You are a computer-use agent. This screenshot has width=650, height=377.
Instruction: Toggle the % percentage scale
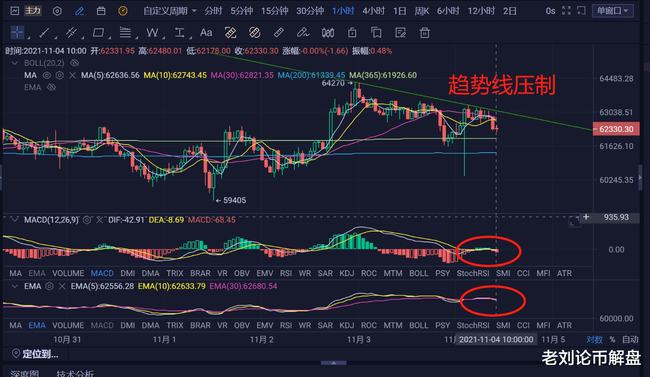click(612, 340)
